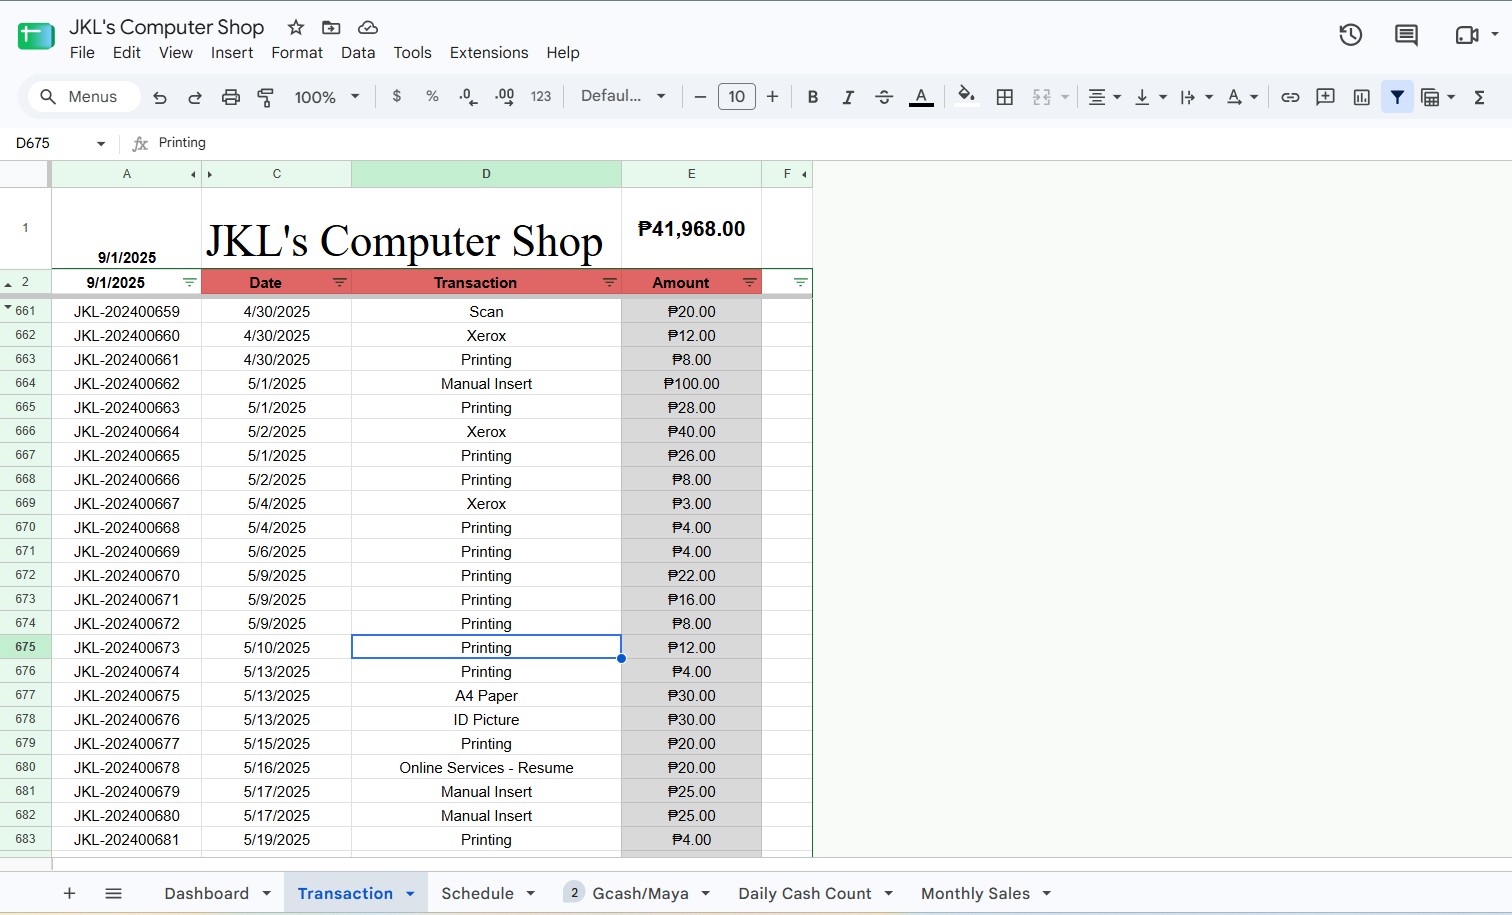Click the redo arrow icon
The width and height of the screenshot is (1512, 915).
(195, 97)
